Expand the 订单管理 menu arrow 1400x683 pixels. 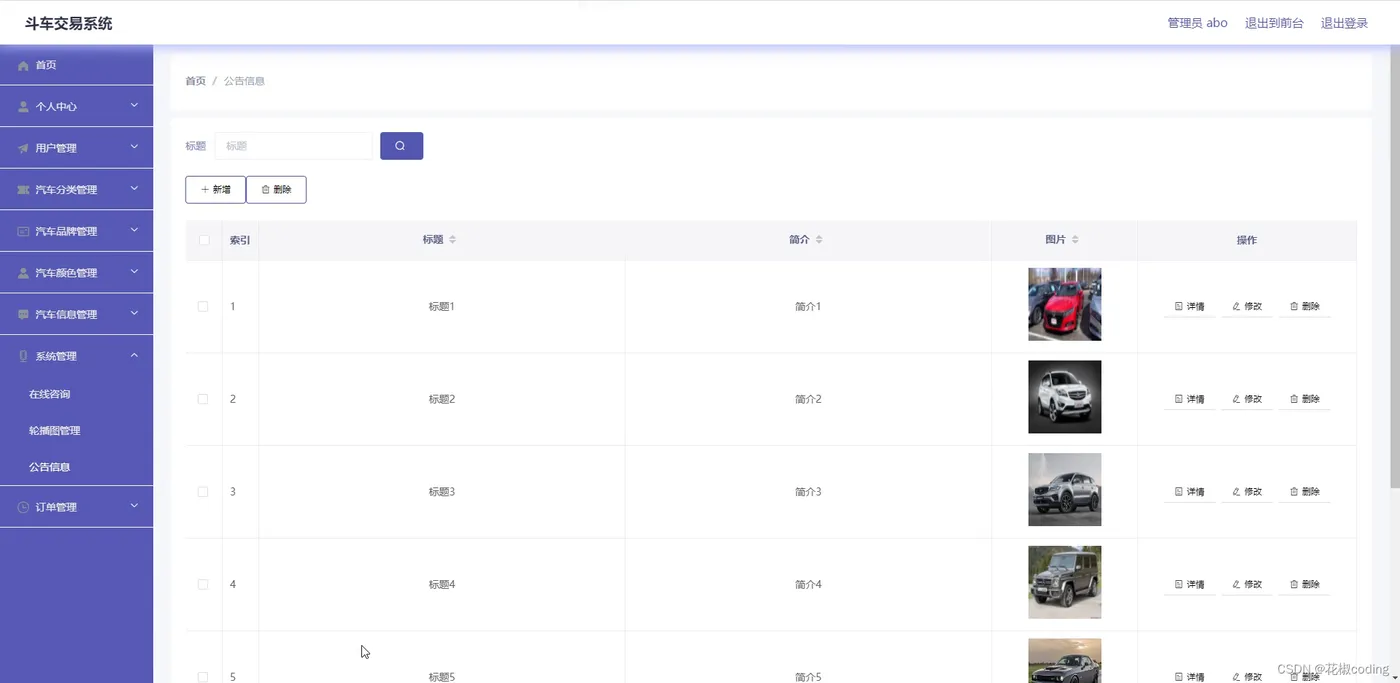(x=134, y=506)
